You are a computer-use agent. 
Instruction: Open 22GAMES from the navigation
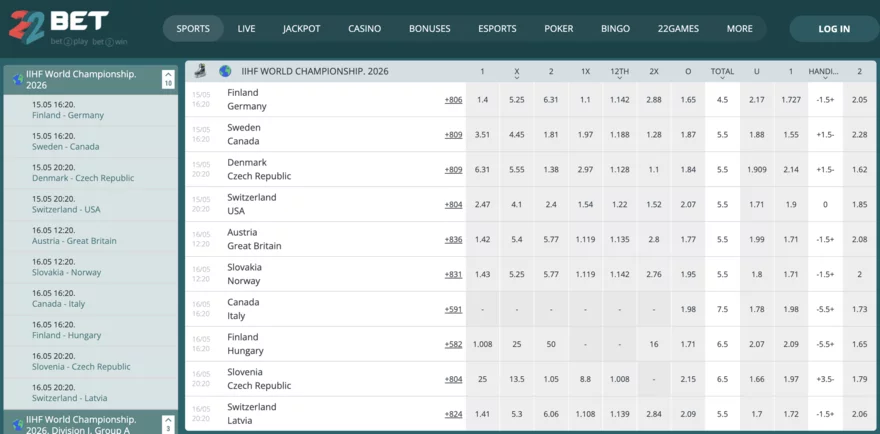tap(678, 29)
